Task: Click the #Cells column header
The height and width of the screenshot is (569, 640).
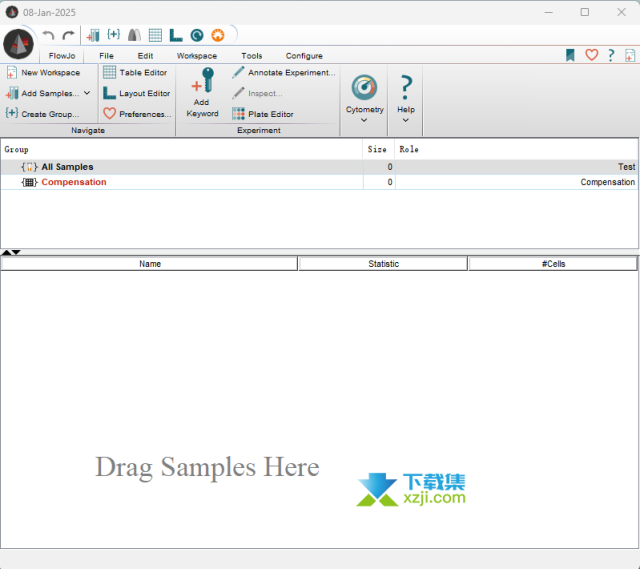Action: [553, 264]
